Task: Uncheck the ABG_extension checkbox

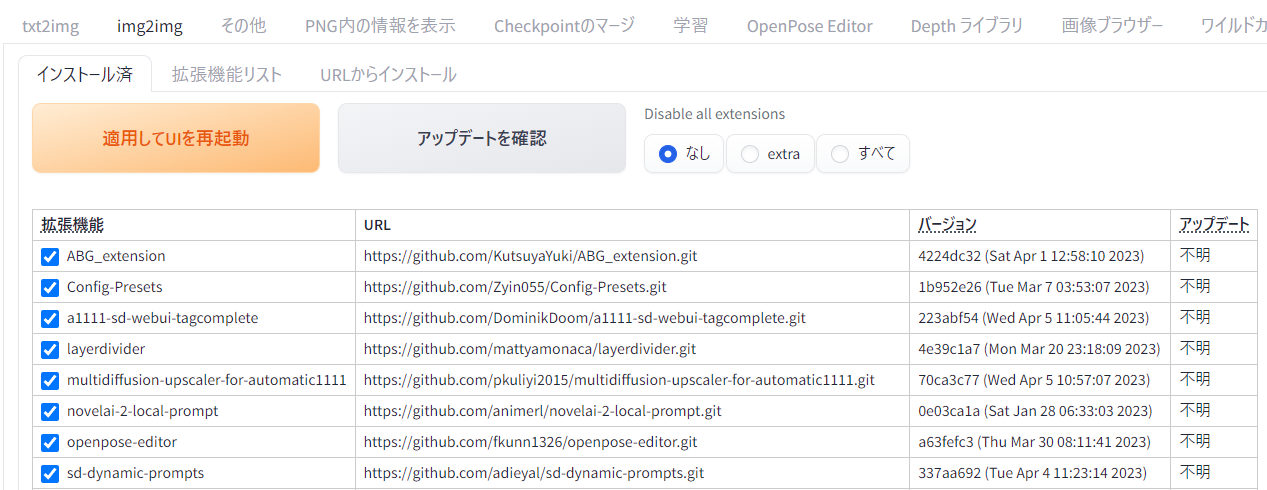Action: pyautogui.click(x=50, y=257)
